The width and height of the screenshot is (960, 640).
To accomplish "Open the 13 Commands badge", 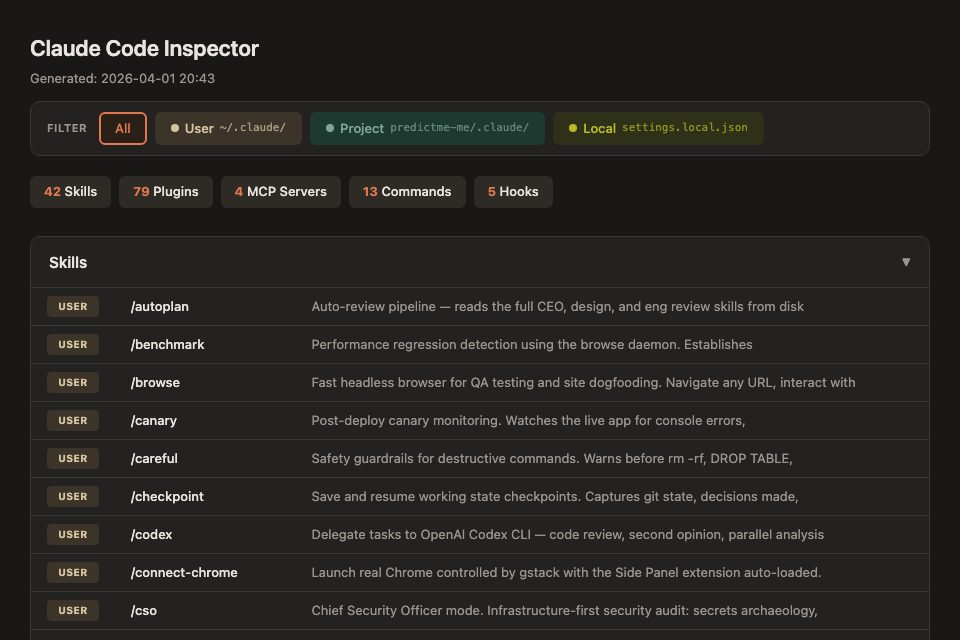I will click(x=407, y=191).
